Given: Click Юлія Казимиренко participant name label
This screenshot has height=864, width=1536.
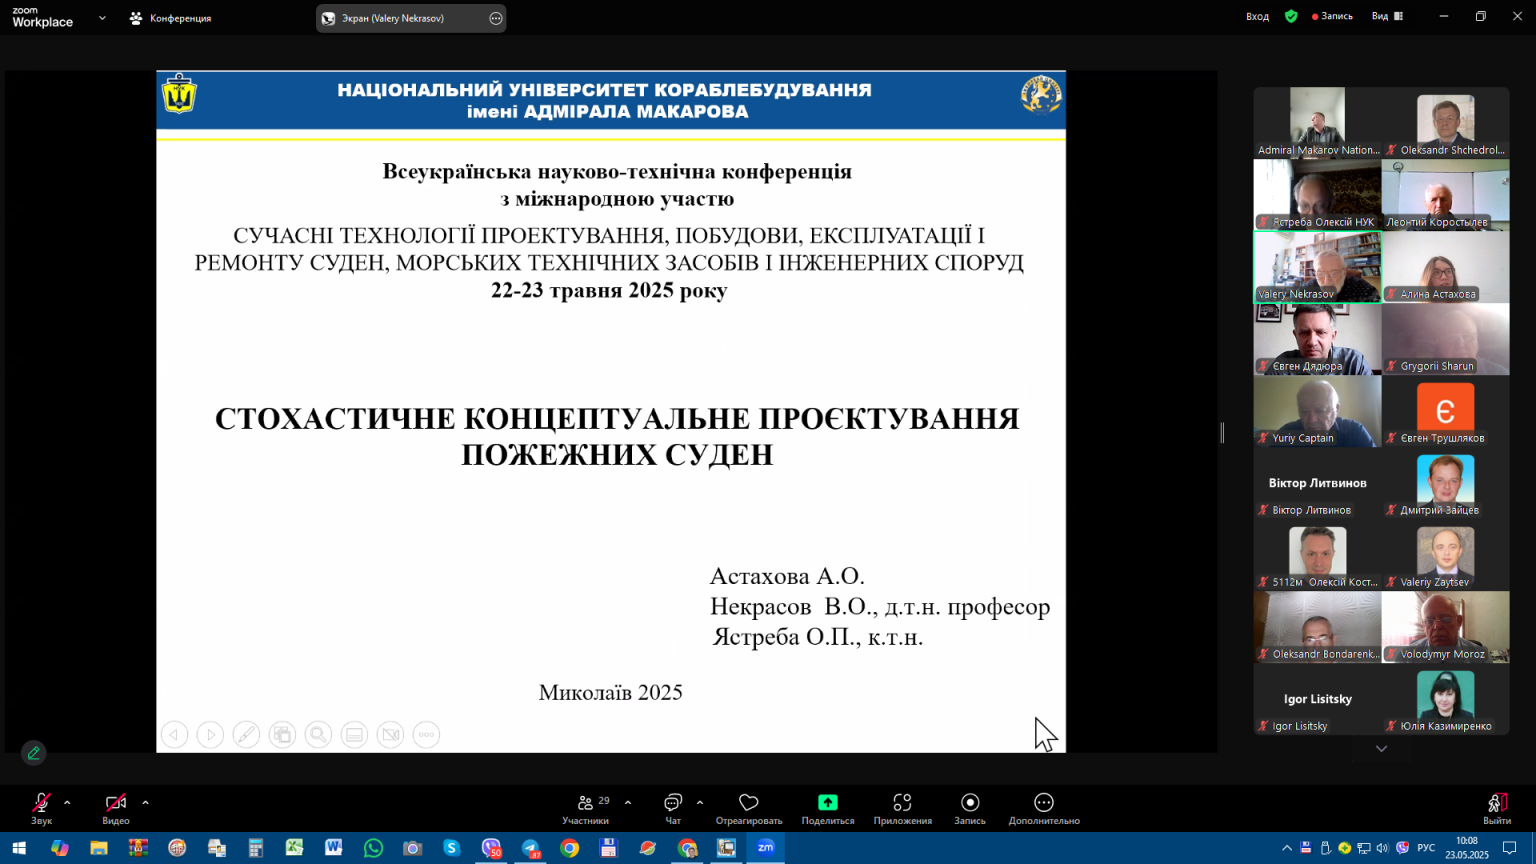Looking at the screenshot, I should click(1446, 726).
